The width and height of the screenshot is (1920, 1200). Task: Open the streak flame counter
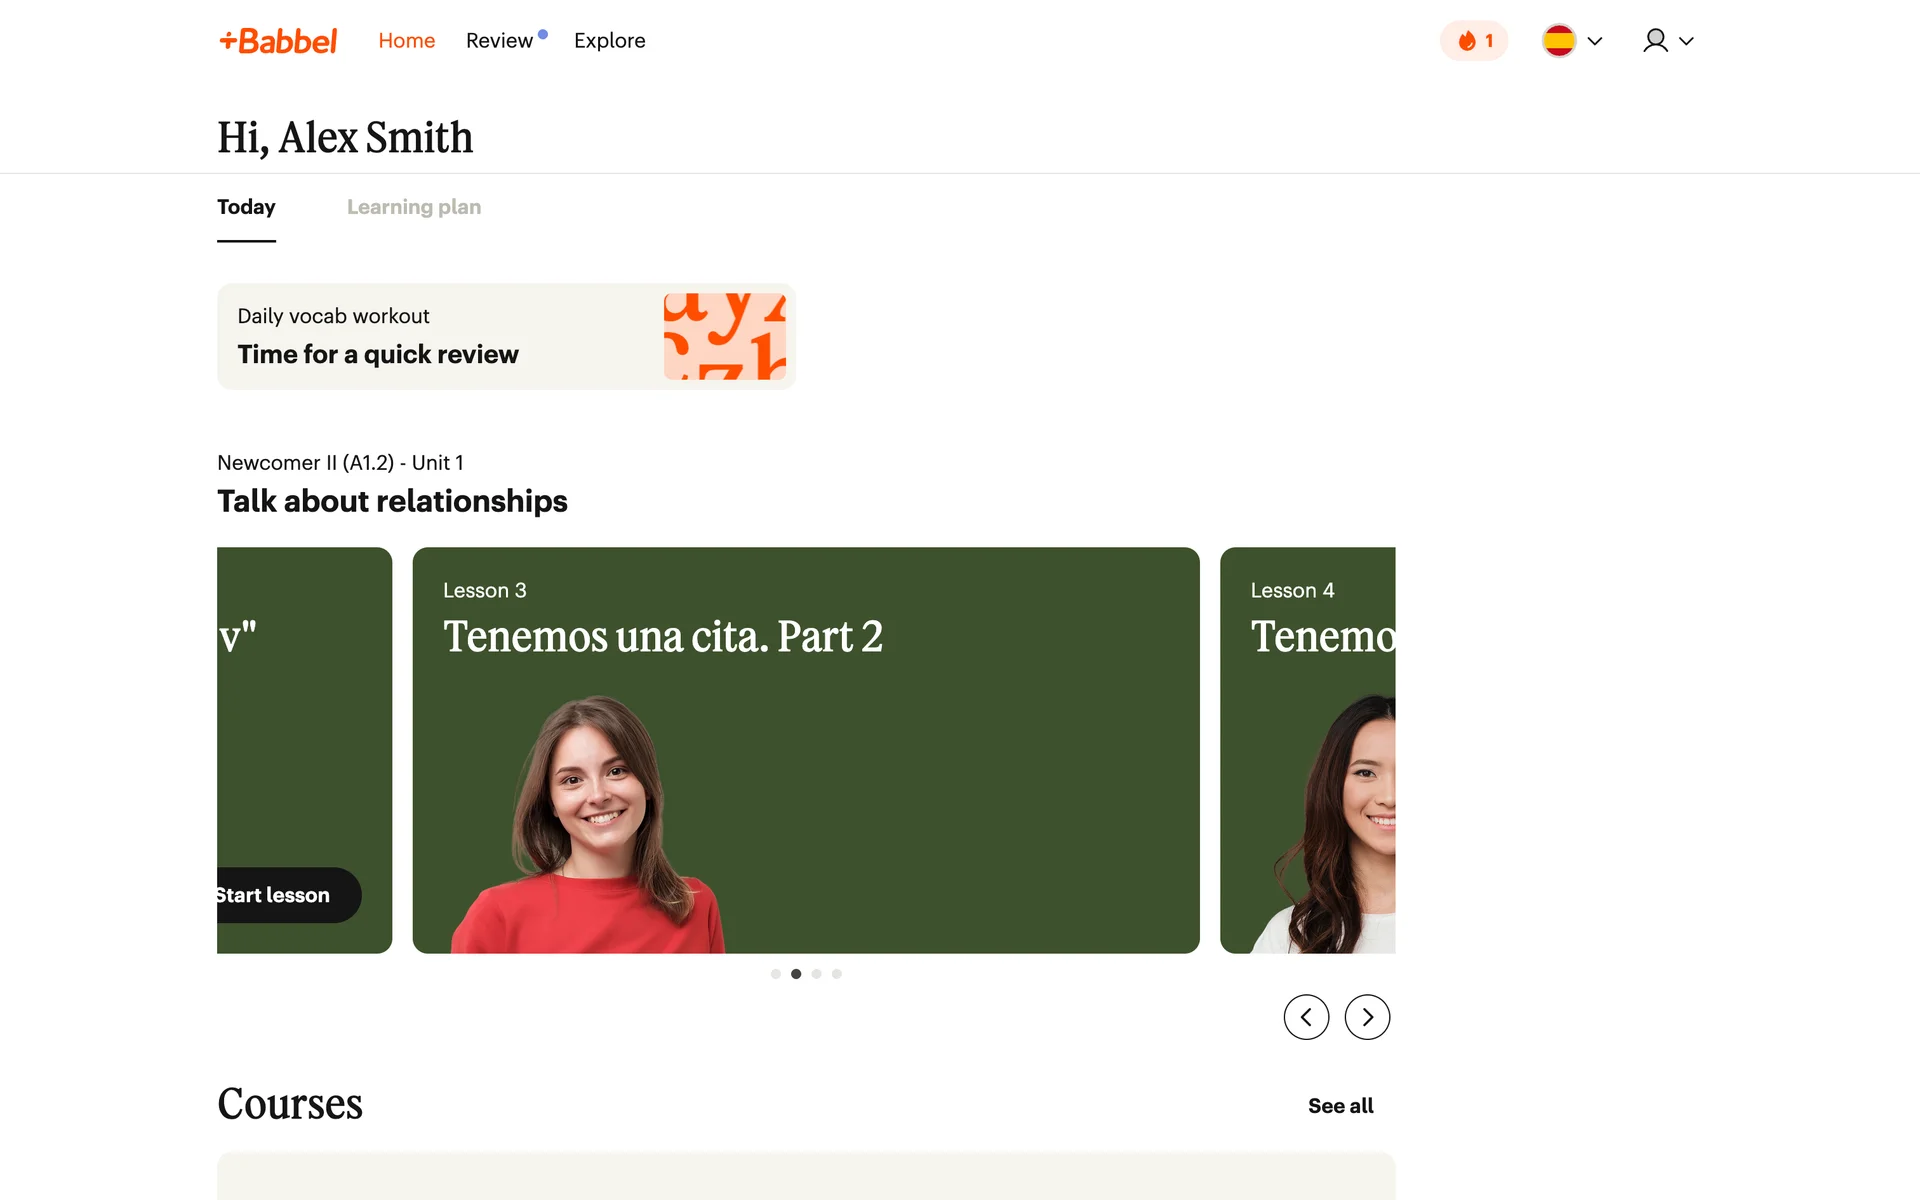1474,41
